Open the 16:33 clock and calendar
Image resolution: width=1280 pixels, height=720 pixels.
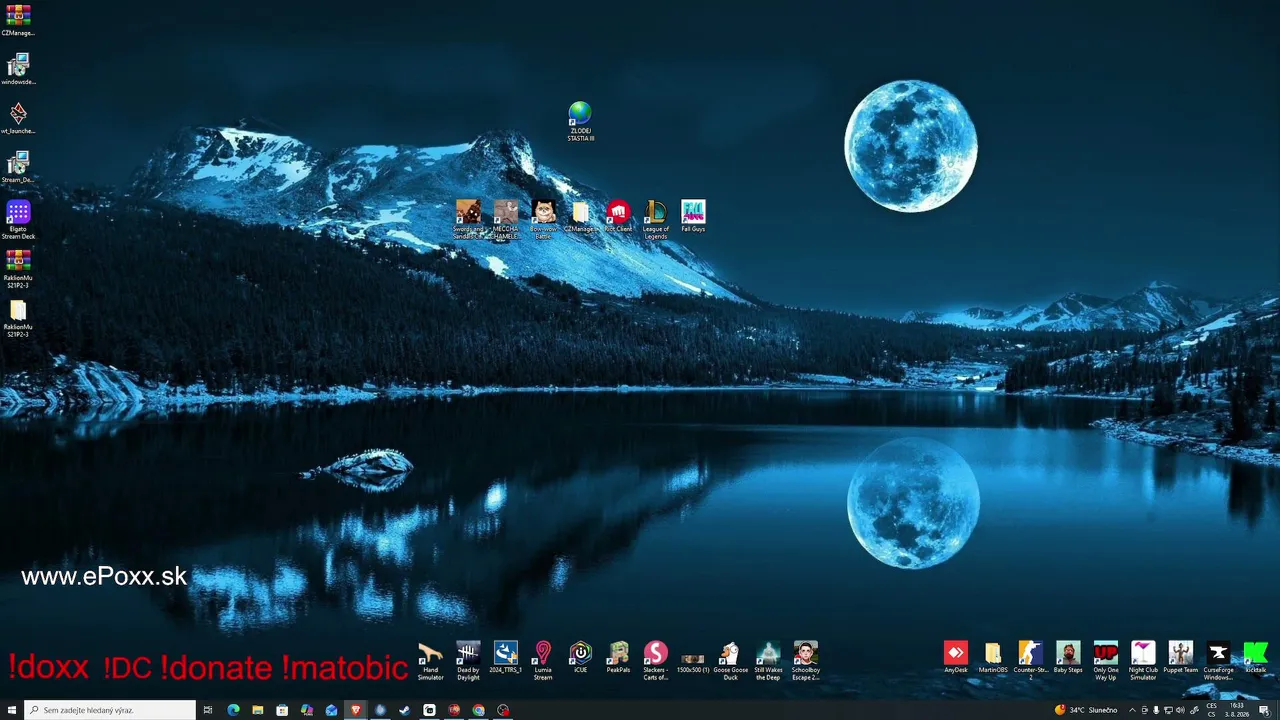pos(1237,710)
